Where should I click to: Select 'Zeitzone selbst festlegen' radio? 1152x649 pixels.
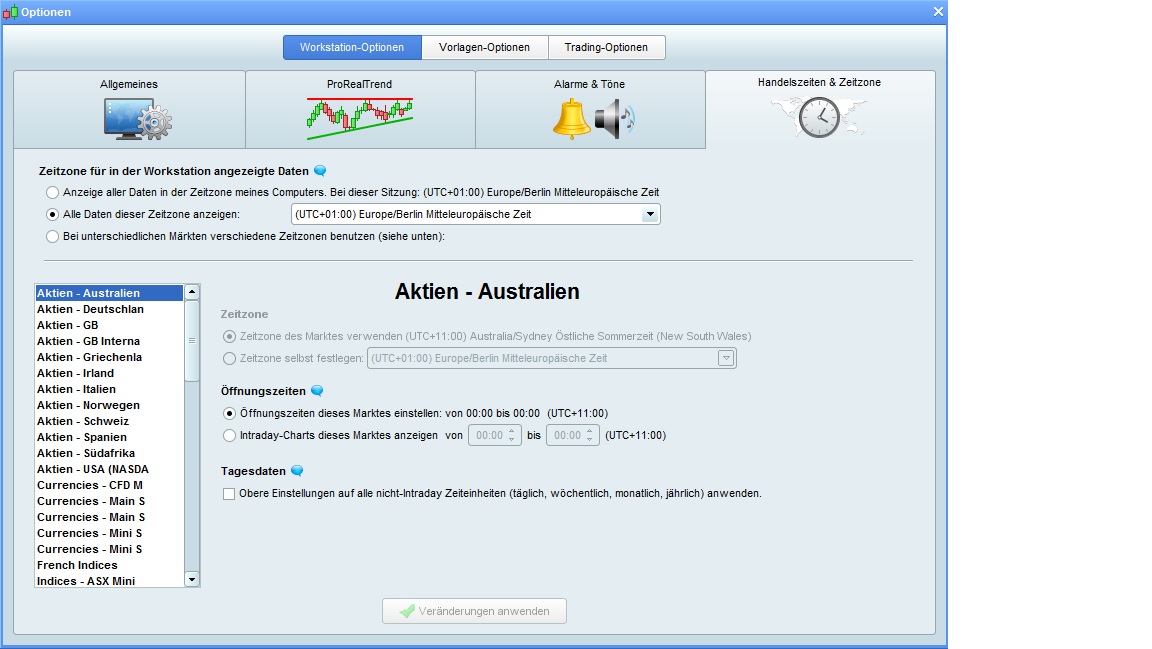229,359
